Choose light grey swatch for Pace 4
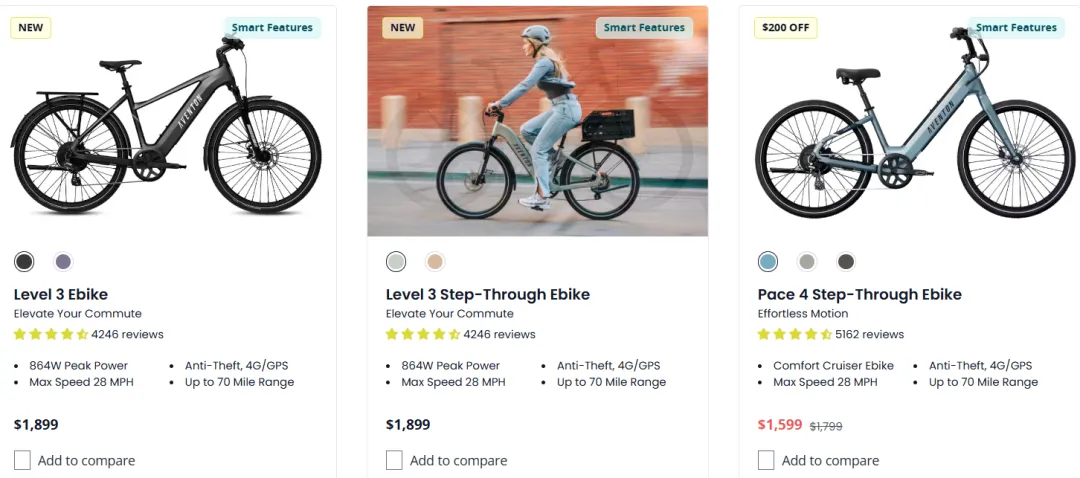The width and height of the screenshot is (1080, 478). coord(807,262)
